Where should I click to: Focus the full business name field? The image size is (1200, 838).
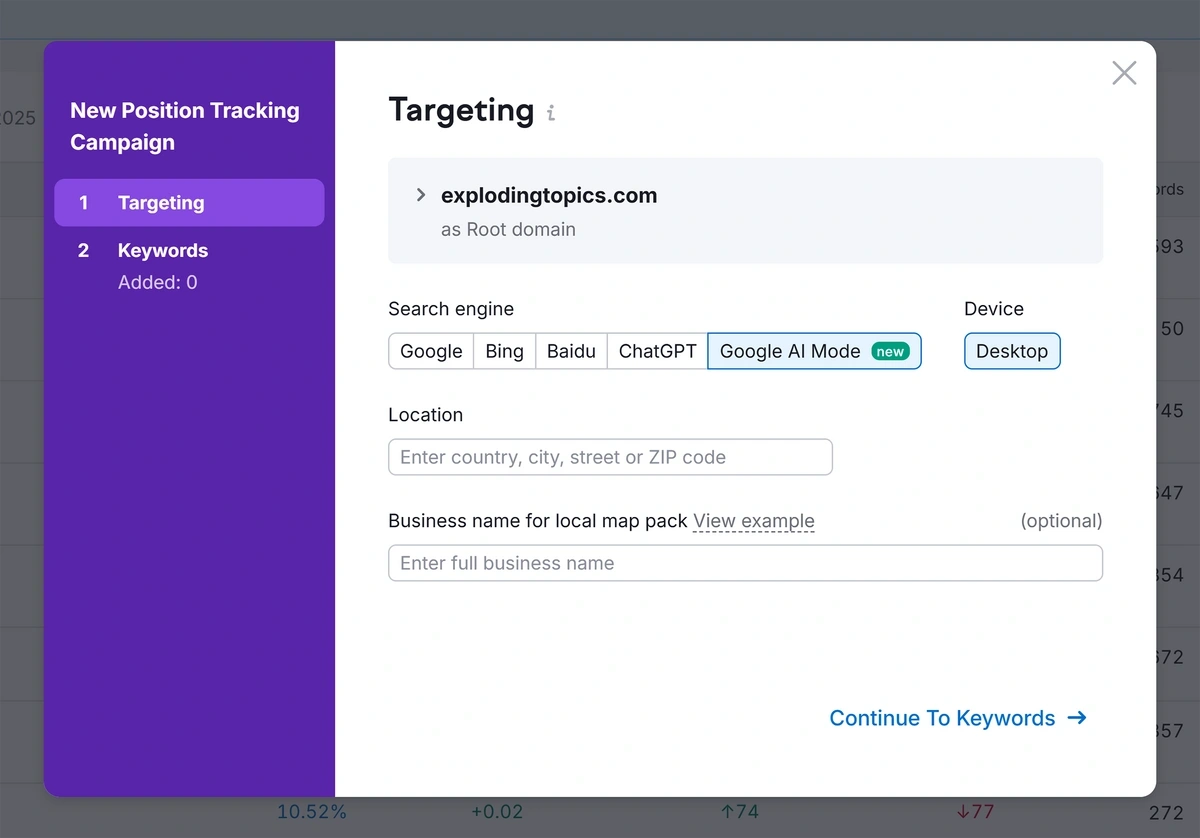745,563
